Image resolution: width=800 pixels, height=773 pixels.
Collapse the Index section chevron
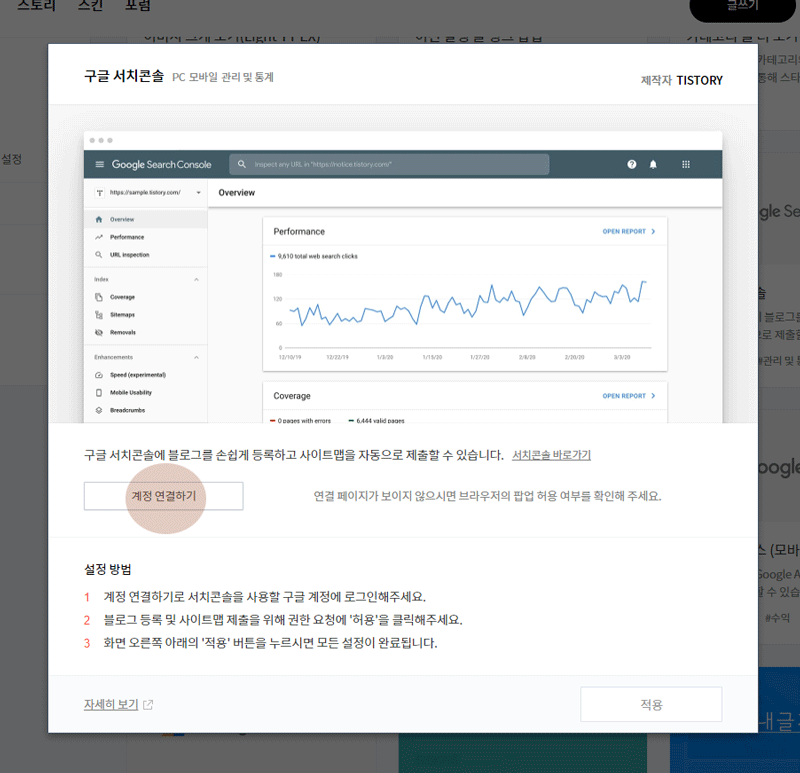coord(196,280)
